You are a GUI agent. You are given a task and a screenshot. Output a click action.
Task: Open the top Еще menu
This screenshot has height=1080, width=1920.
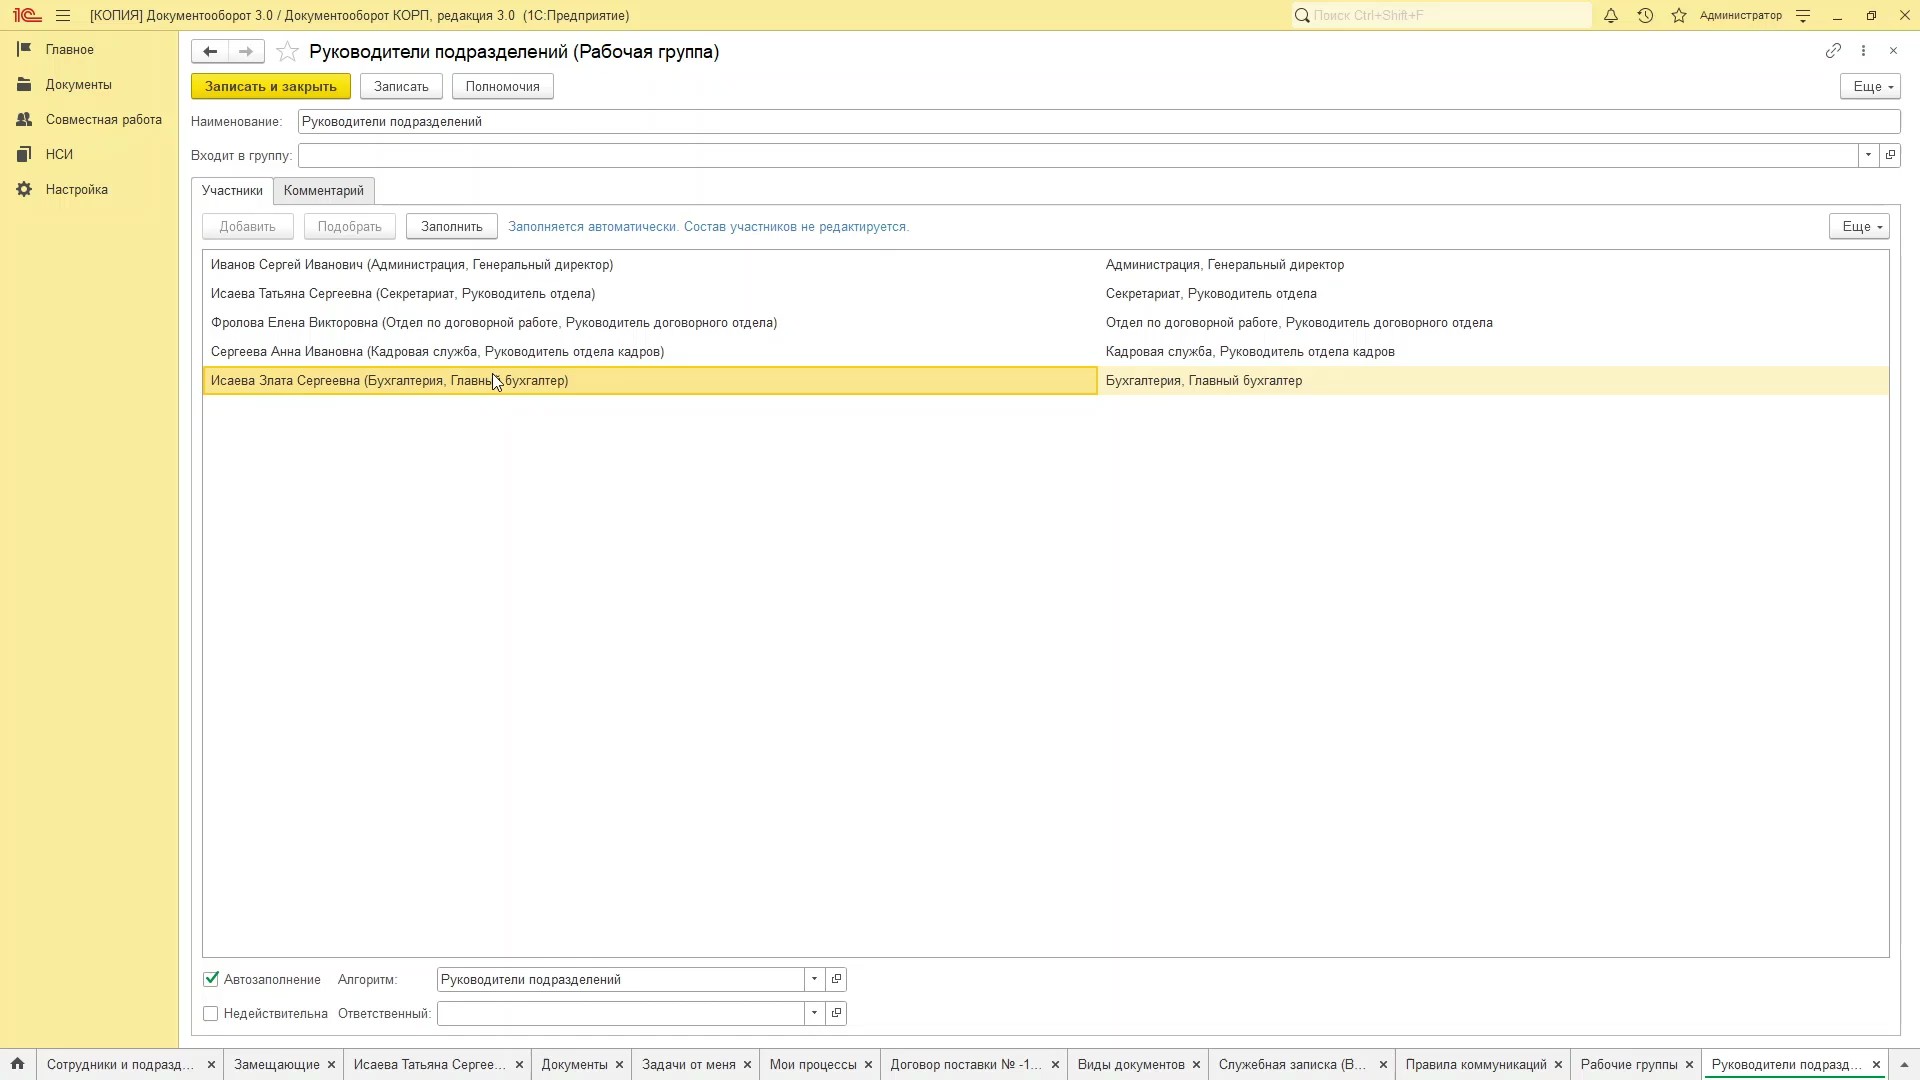pyautogui.click(x=1869, y=86)
